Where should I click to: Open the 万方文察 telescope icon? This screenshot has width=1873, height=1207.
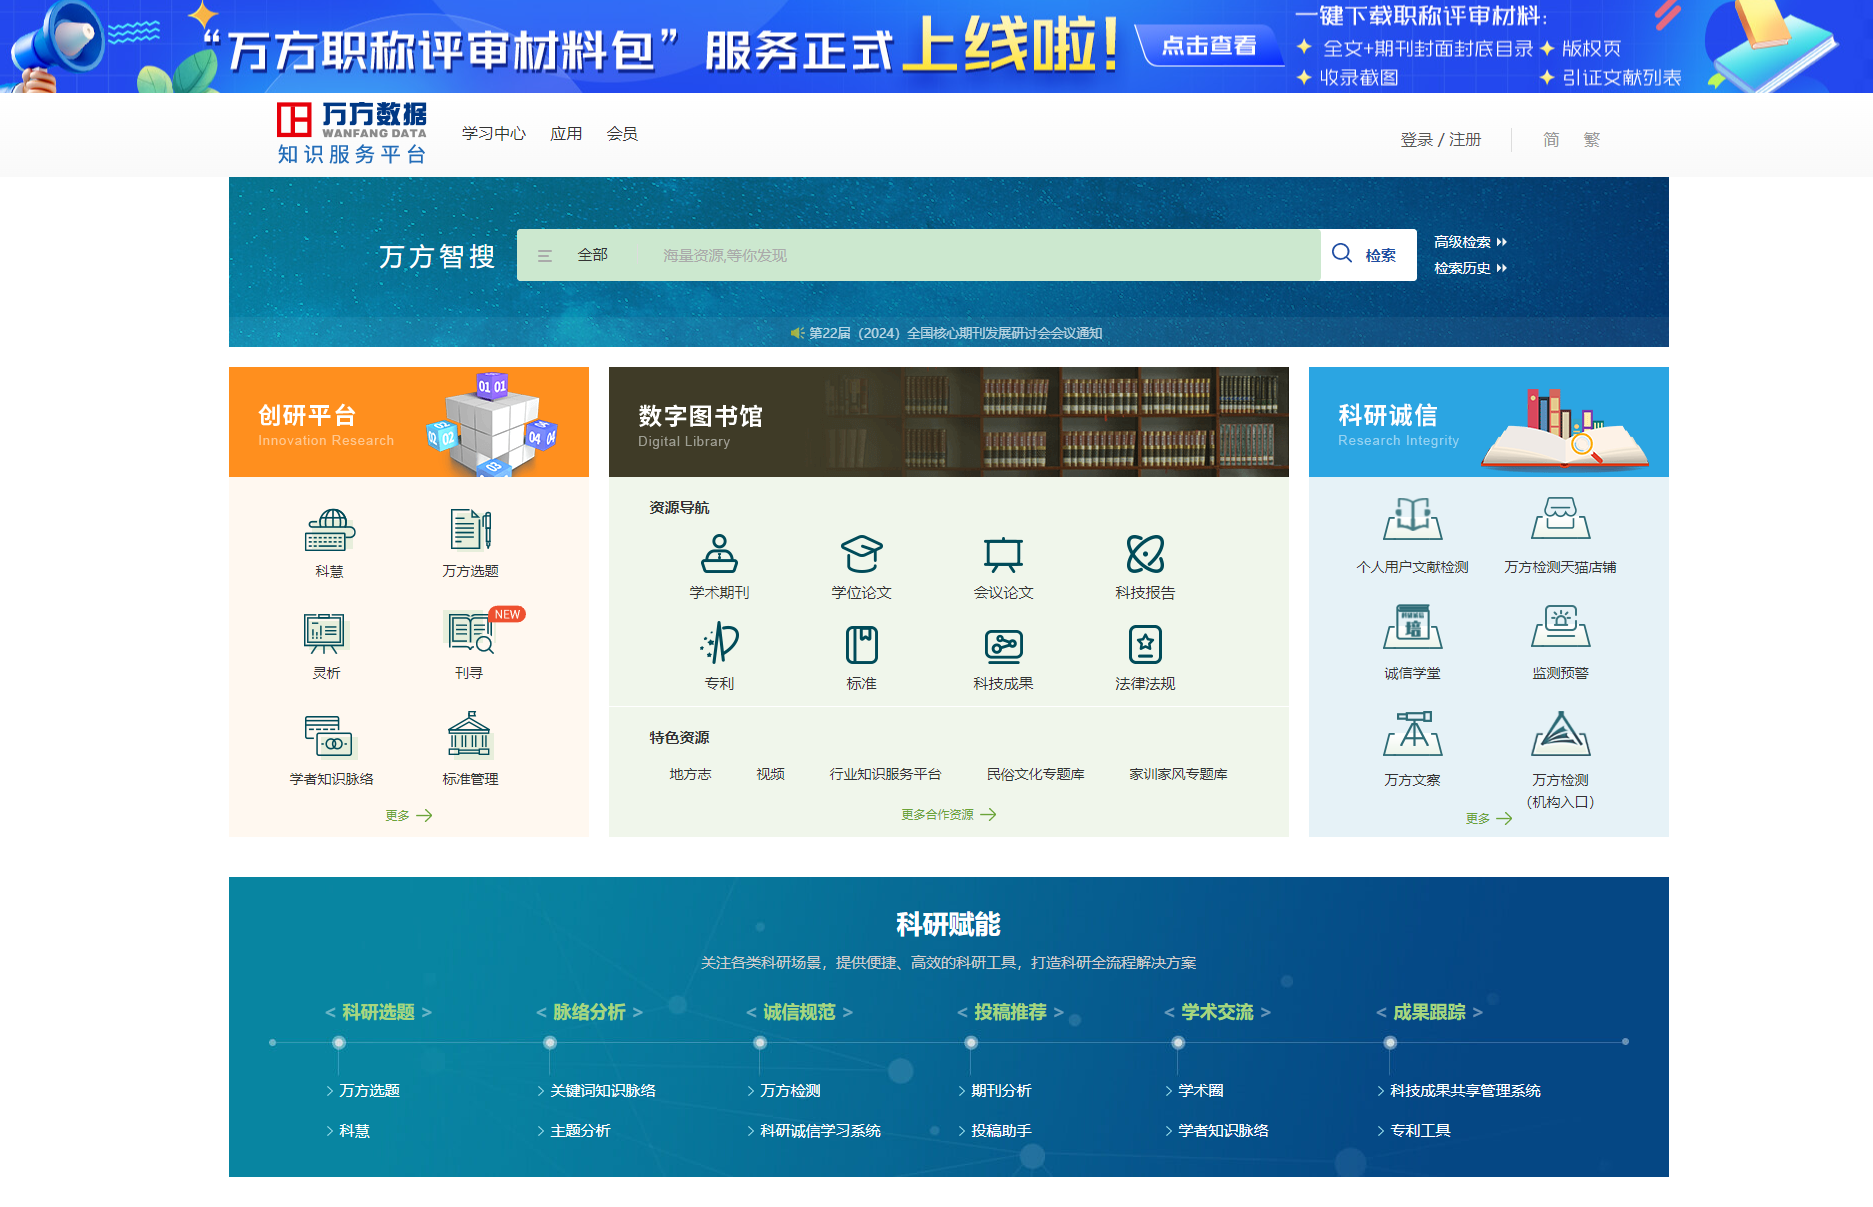(1413, 733)
